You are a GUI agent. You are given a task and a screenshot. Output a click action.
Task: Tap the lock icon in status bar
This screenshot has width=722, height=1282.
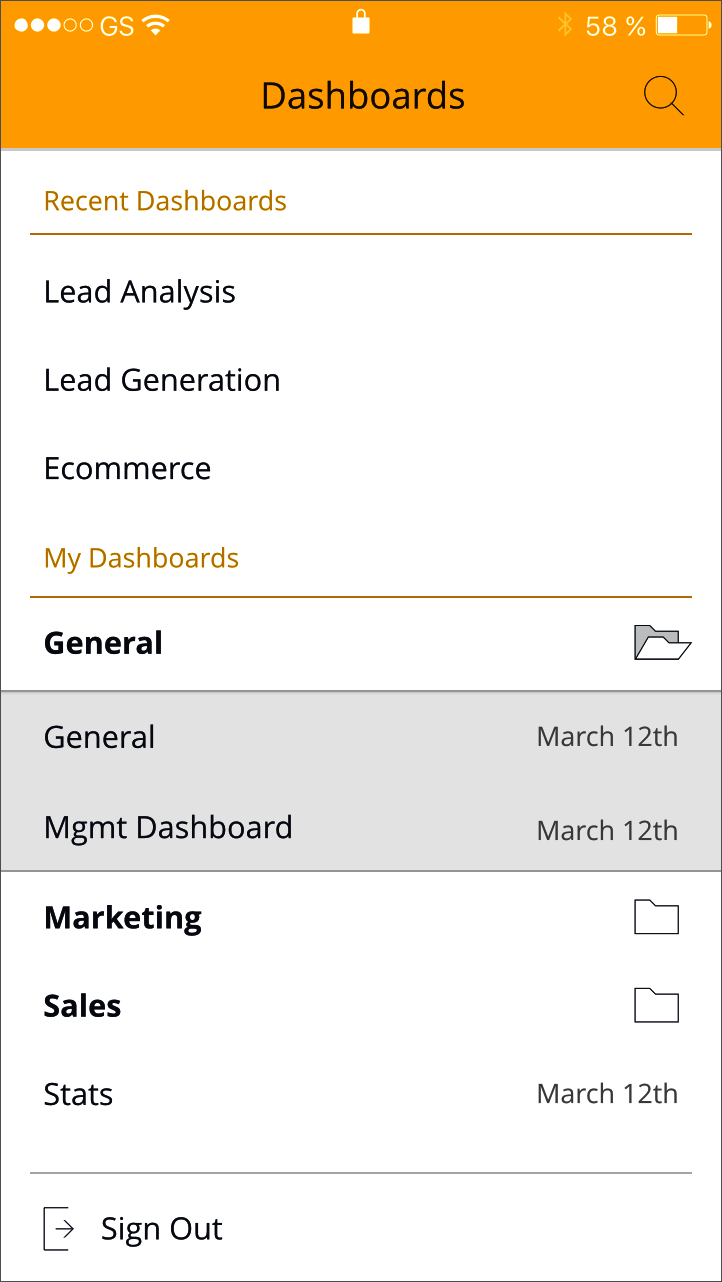point(361,23)
